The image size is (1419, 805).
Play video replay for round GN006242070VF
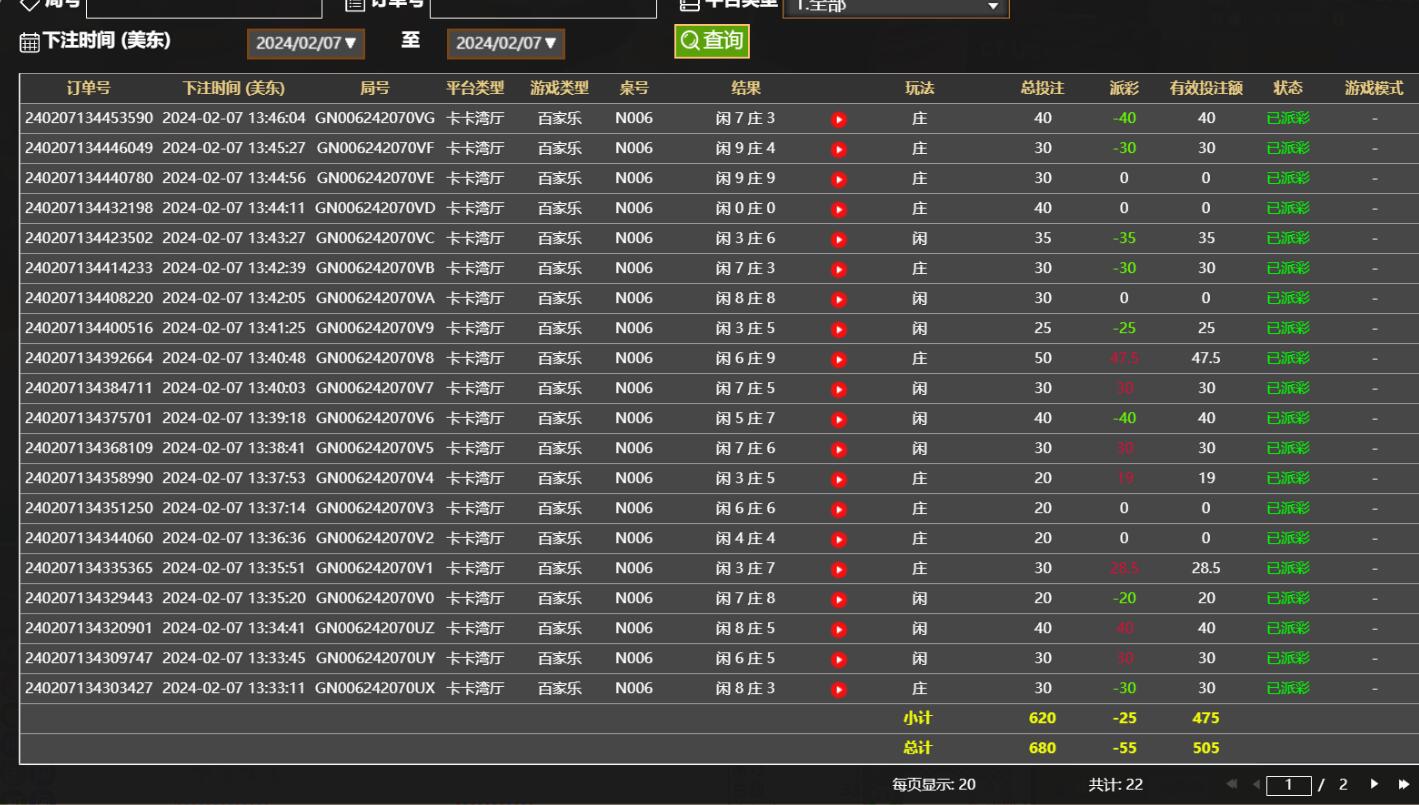click(839, 149)
